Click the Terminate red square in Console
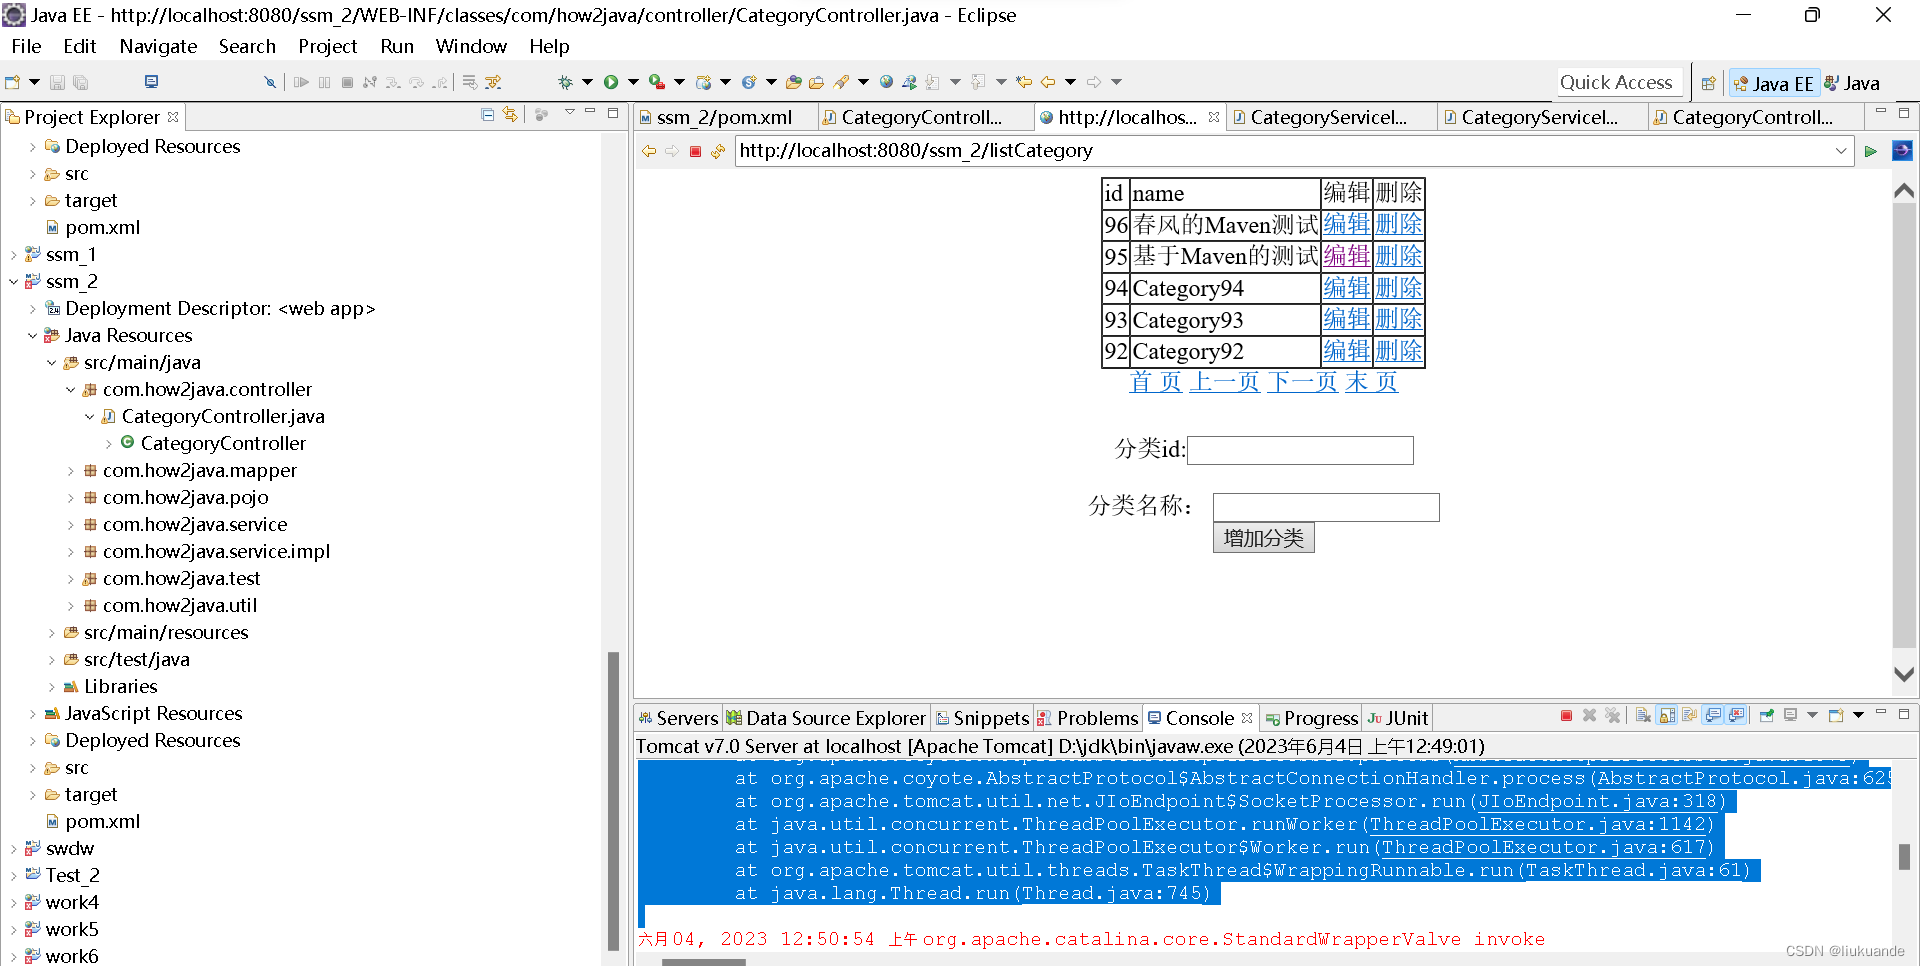 coord(1566,716)
